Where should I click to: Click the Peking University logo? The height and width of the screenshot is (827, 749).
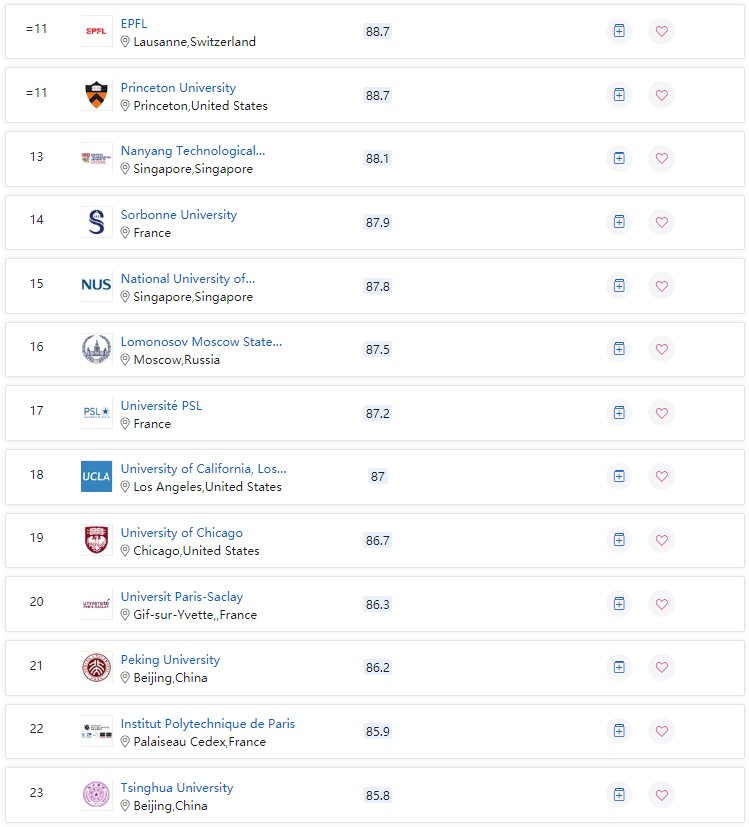pyautogui.click(x=97, y=667)
